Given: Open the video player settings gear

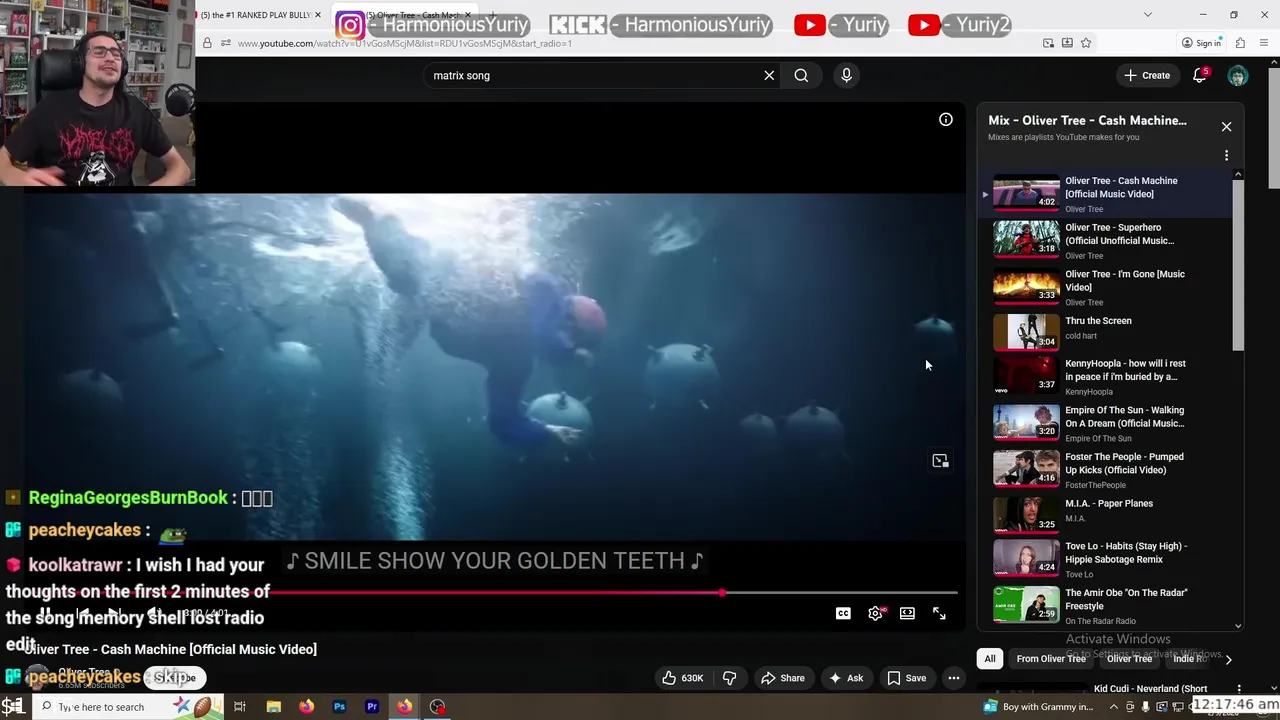Looking at the screenshot, I should [x=875, y=613].
